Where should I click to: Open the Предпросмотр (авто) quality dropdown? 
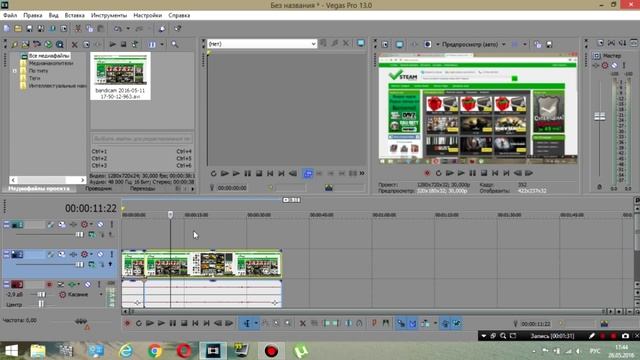pos(503,44)
